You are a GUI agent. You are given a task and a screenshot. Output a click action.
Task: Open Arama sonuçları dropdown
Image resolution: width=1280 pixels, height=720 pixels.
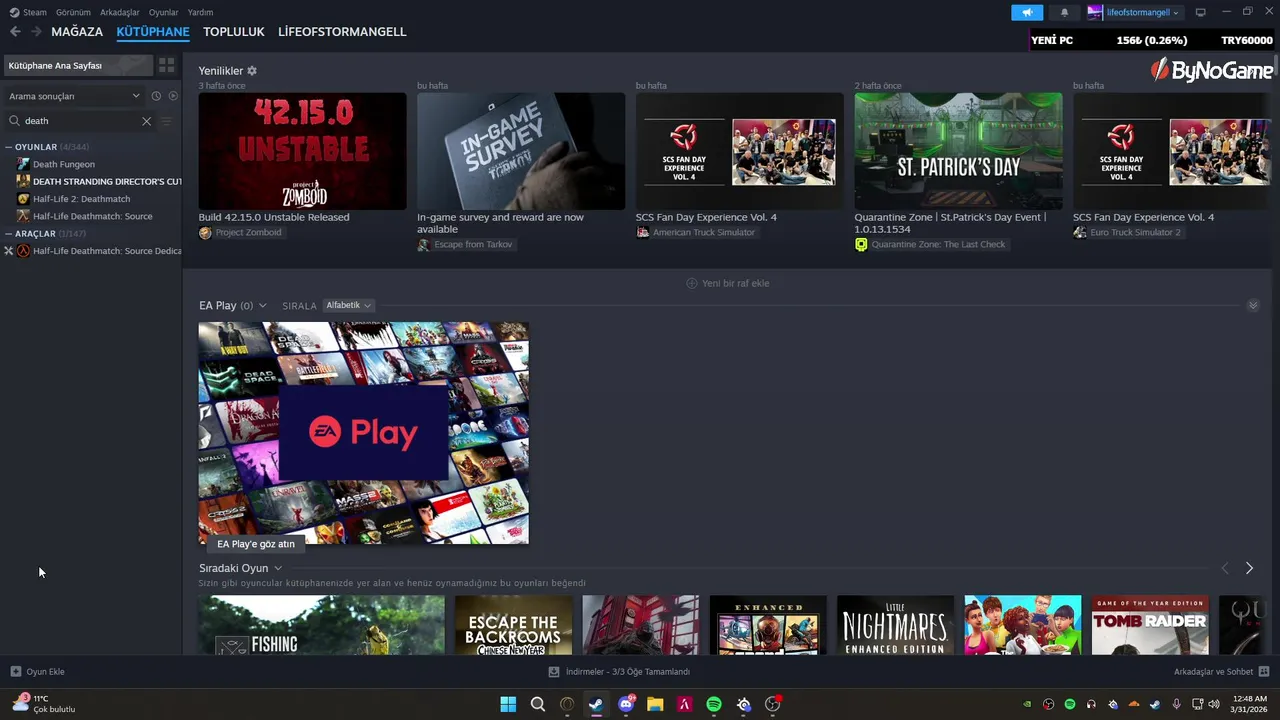(75, 96)
